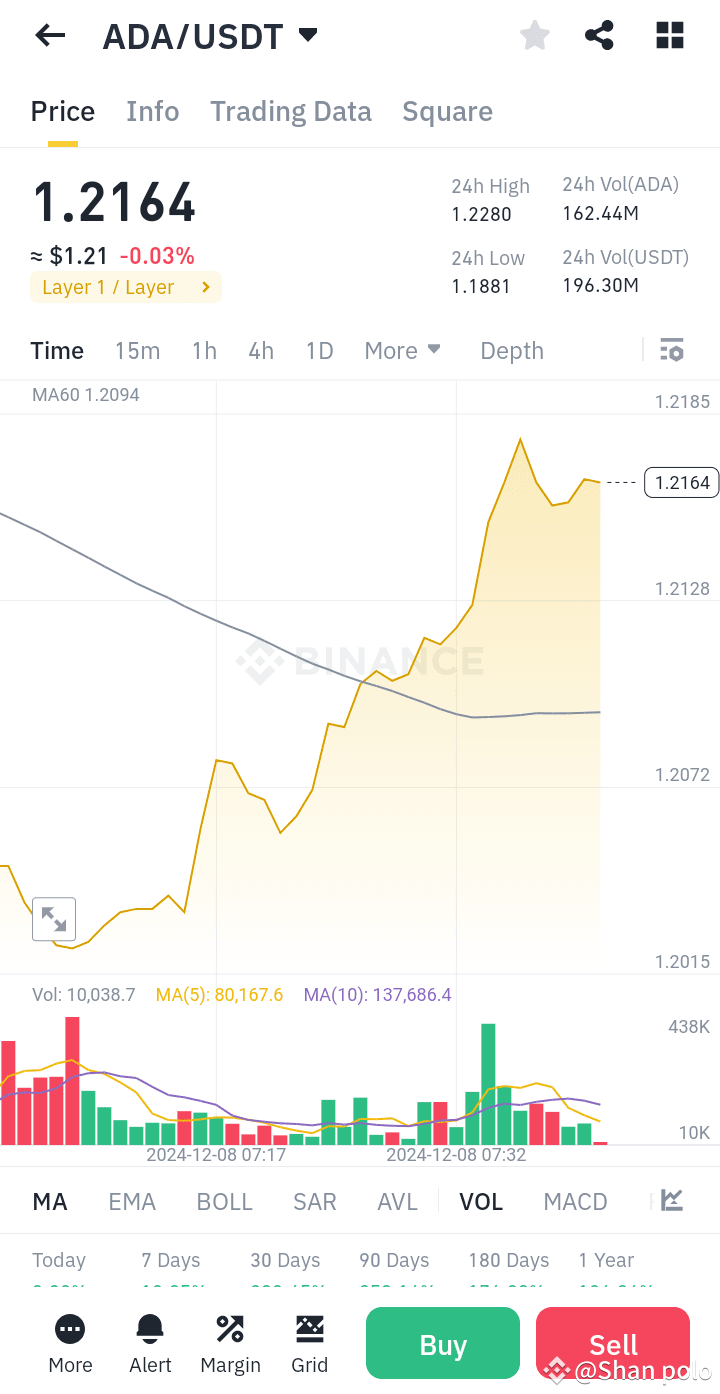This screenshot has height=1394, width=720.
Task: Select the Margin icon in bottom bar
Action: (229, 1343)
